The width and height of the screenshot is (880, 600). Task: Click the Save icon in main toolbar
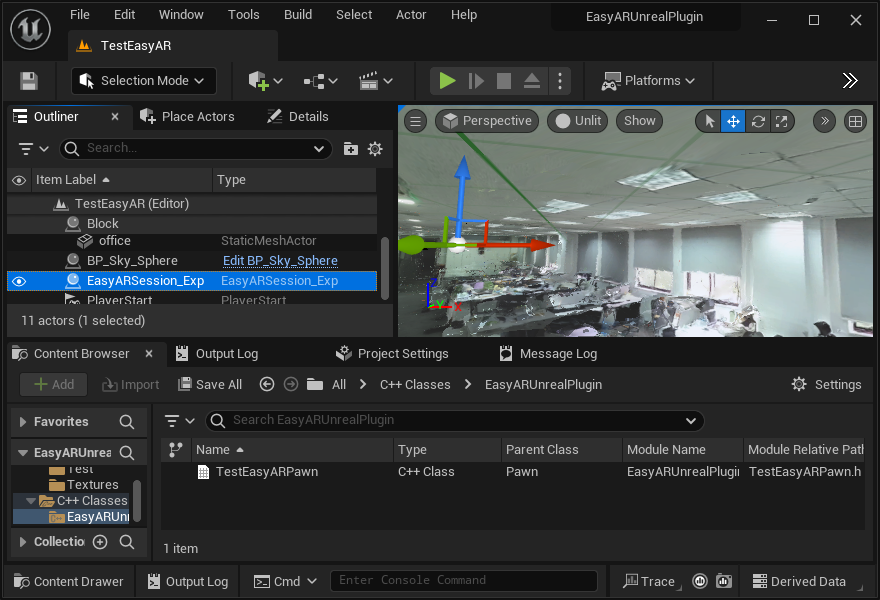pos(29,81)
